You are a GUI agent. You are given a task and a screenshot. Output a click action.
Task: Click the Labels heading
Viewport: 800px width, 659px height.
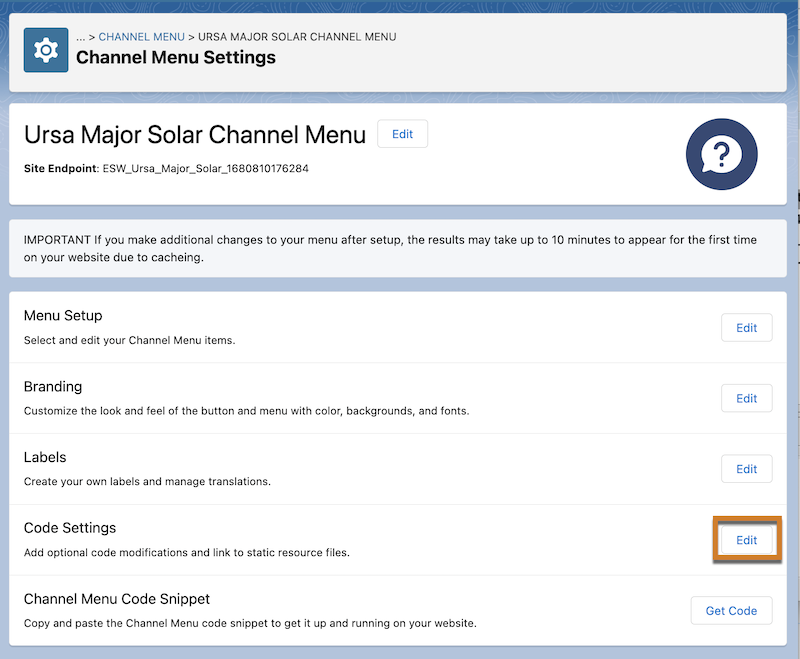45,457
